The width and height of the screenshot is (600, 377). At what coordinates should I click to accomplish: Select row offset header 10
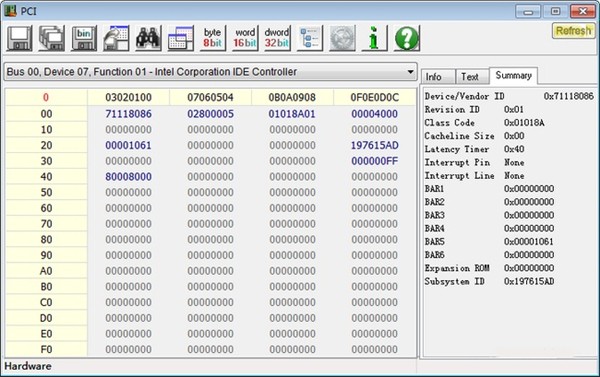46,129
